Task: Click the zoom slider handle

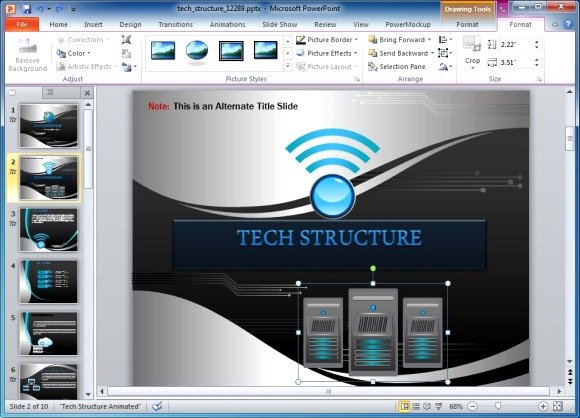Action: [498, 407]
